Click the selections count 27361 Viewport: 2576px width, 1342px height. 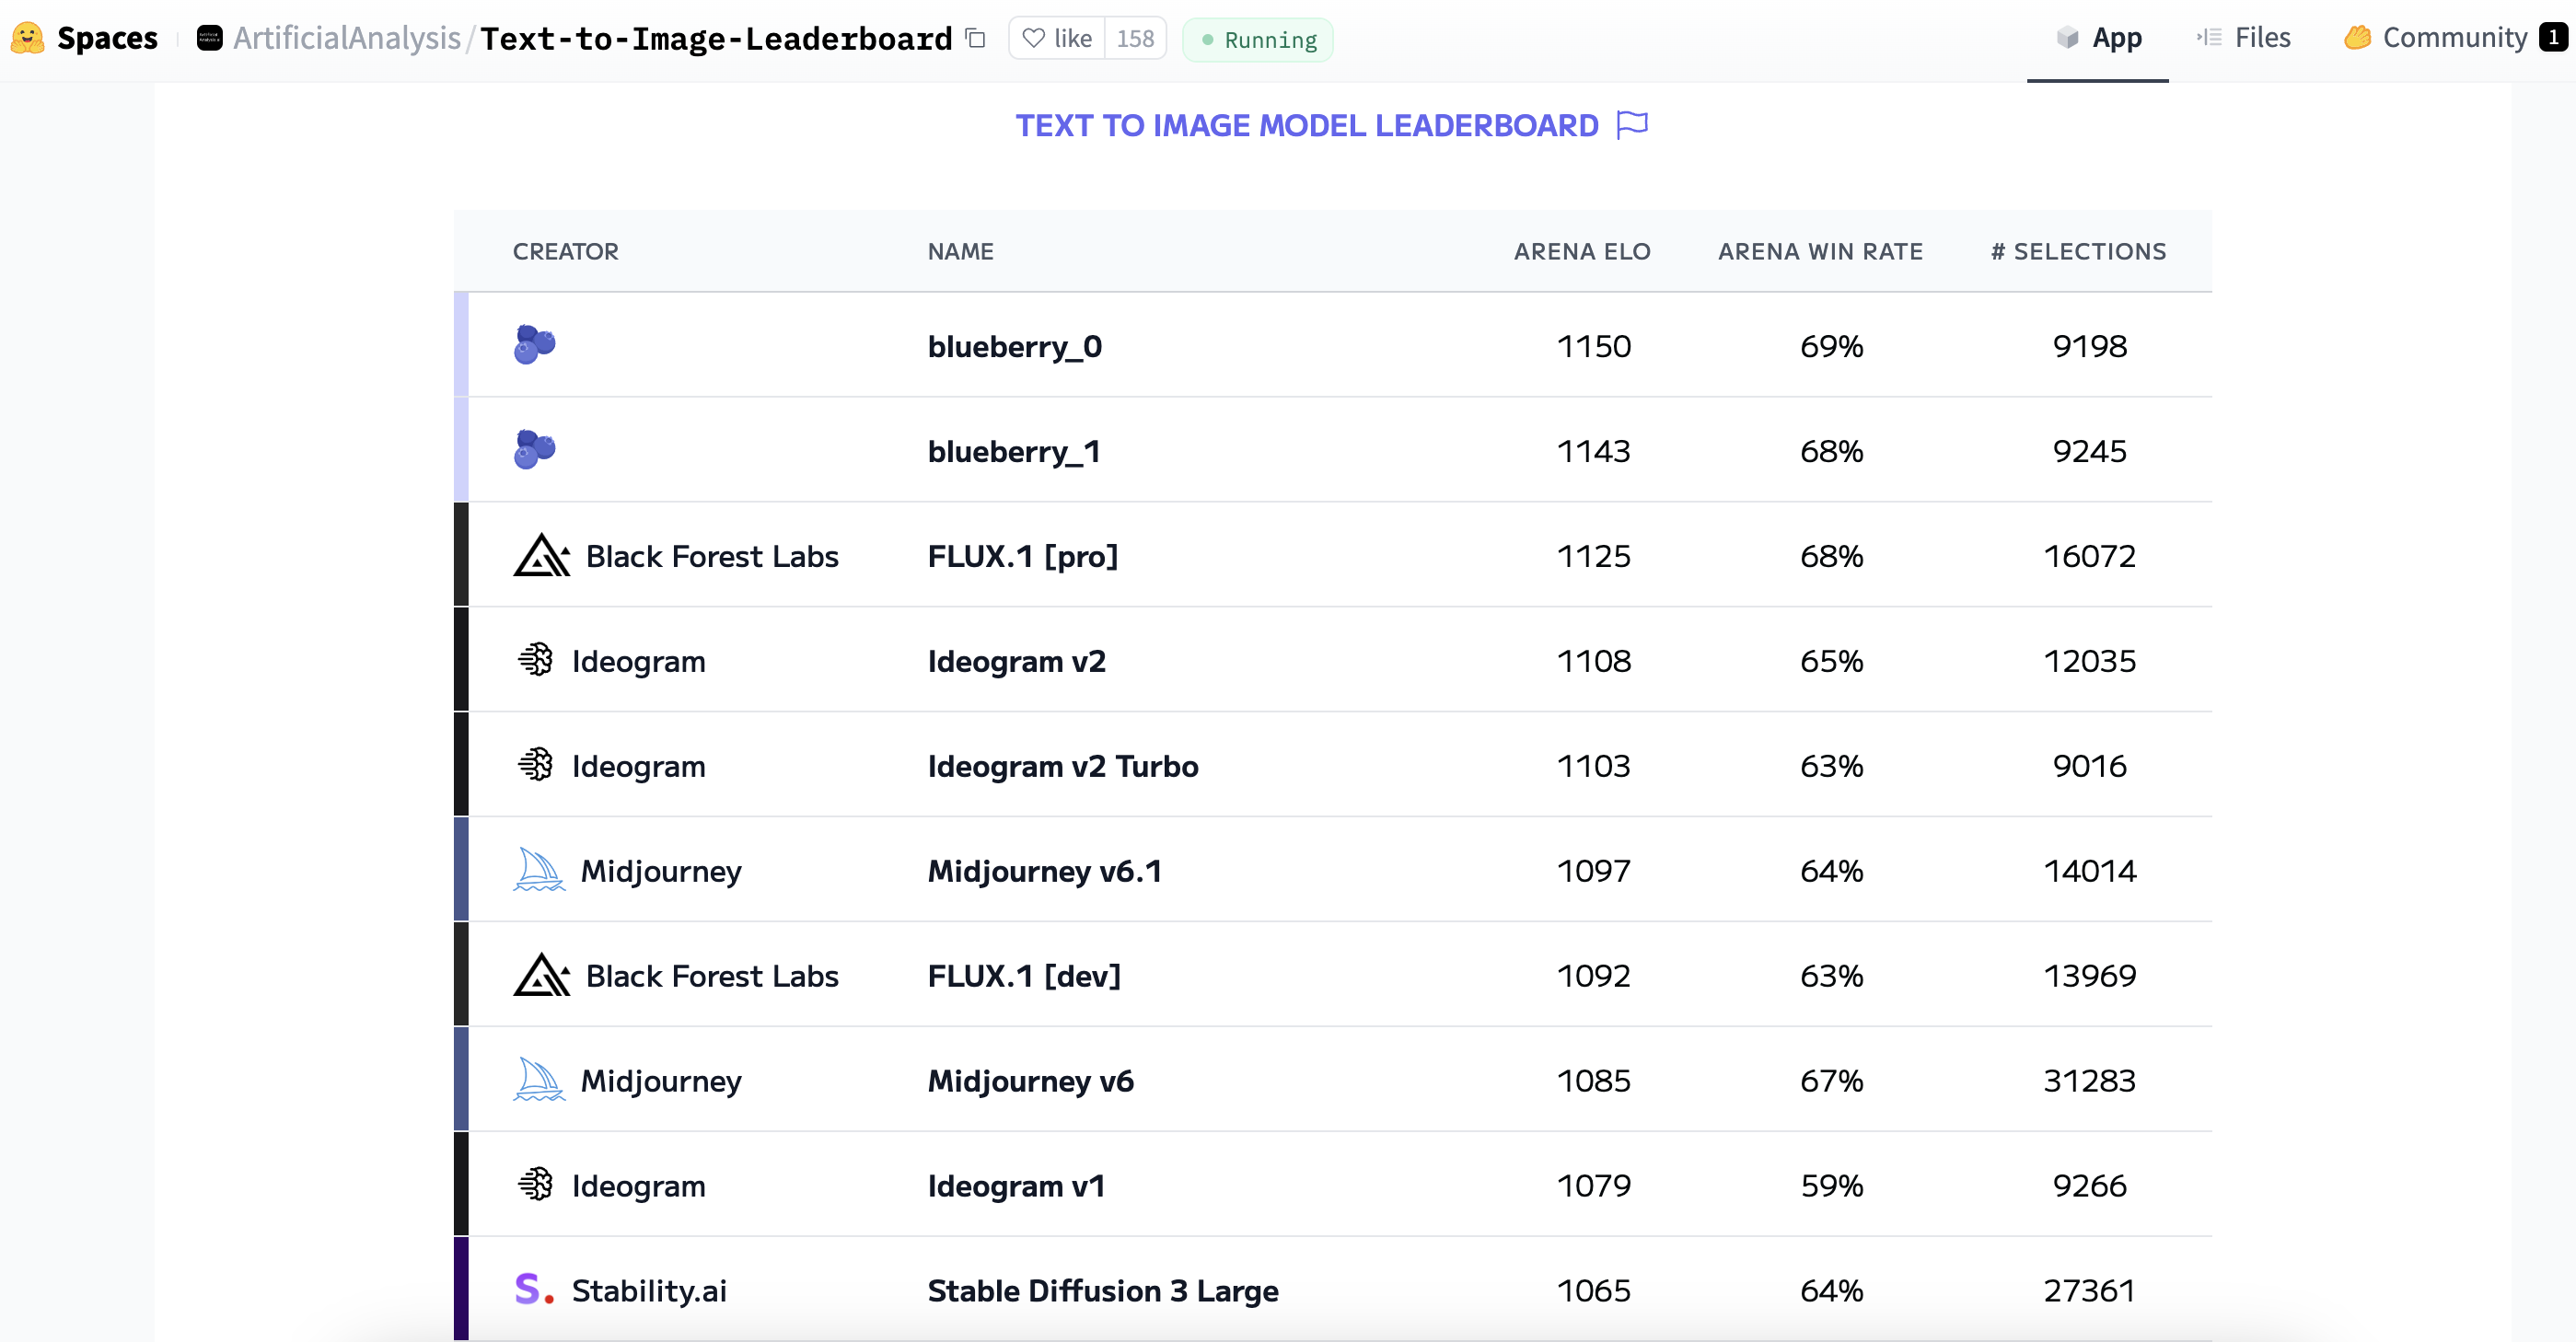coord(2089,1291)
